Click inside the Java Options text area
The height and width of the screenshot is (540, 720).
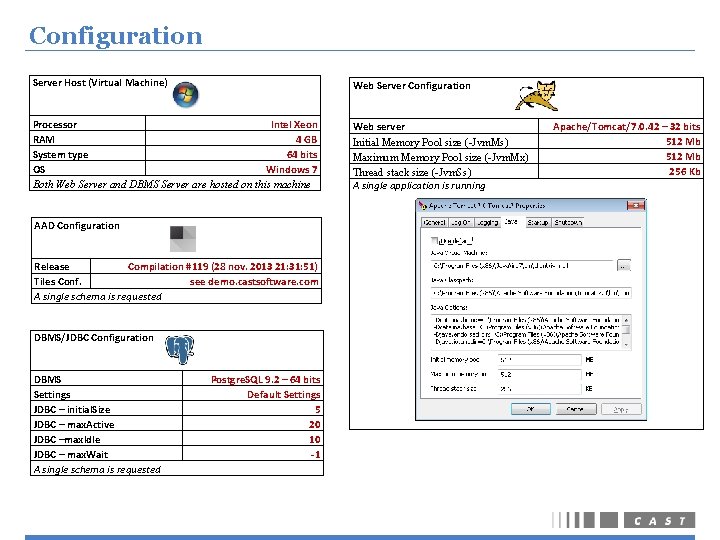[x=527, y=332]
